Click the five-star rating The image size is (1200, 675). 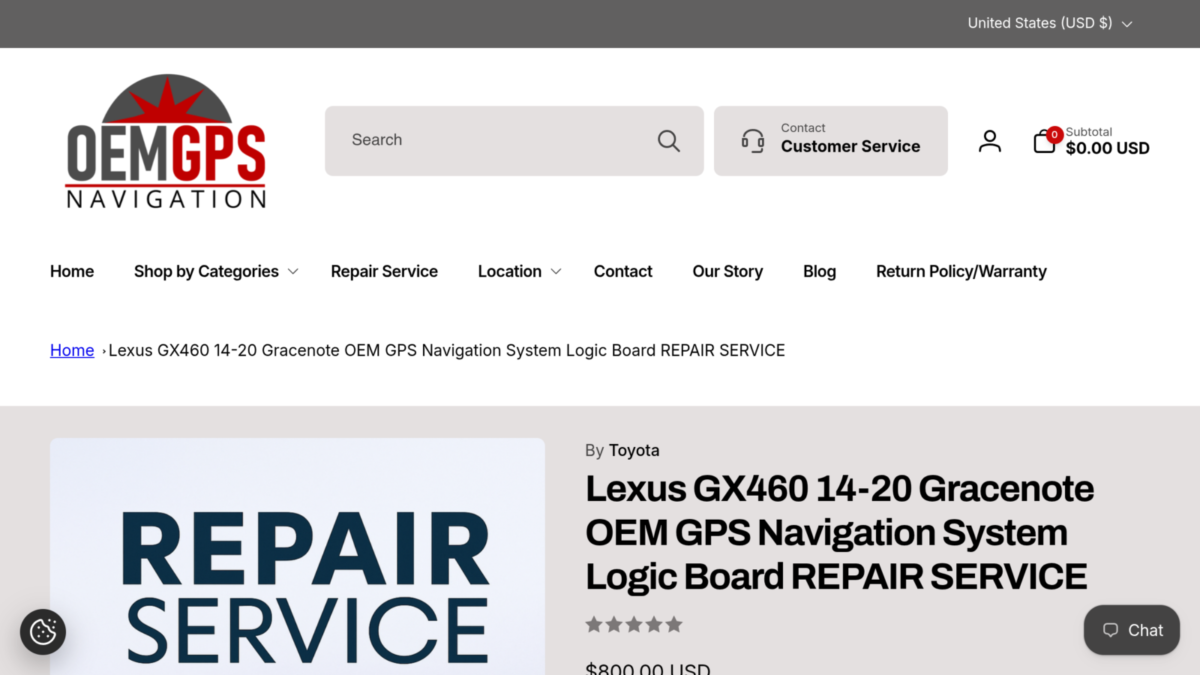[634, 625]
